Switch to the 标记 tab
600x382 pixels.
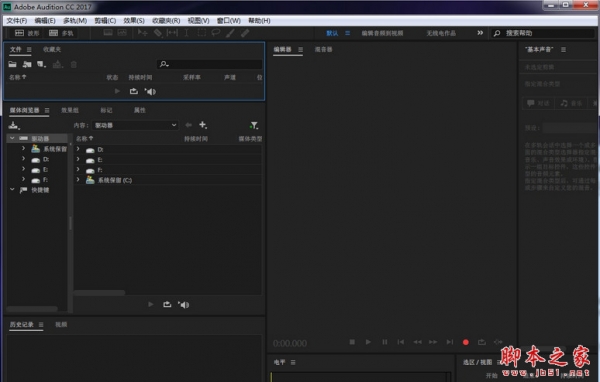106,110
